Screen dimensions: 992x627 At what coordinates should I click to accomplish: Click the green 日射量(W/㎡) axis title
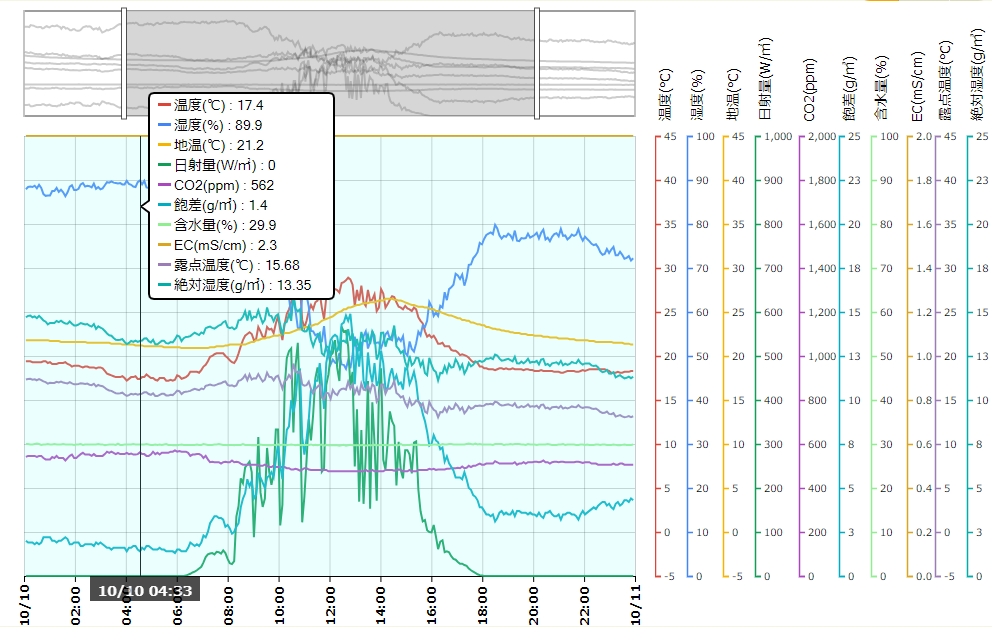pyautogui.click(x=766, y=80)
